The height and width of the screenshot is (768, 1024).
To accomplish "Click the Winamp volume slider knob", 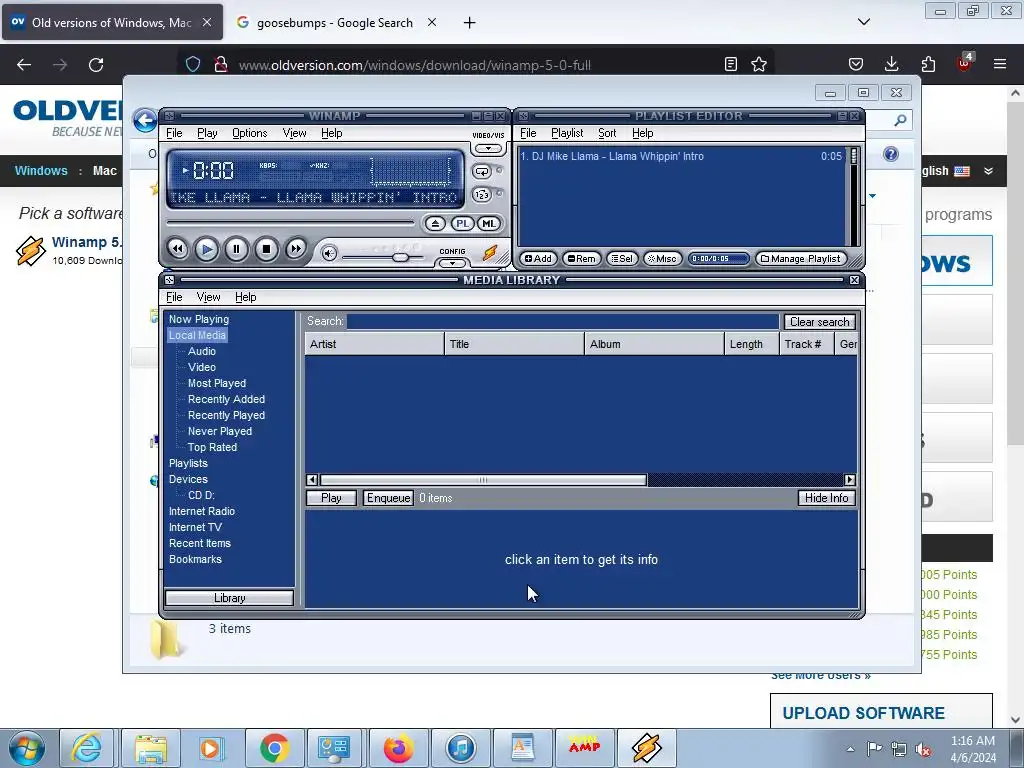I will click(400, 257).
